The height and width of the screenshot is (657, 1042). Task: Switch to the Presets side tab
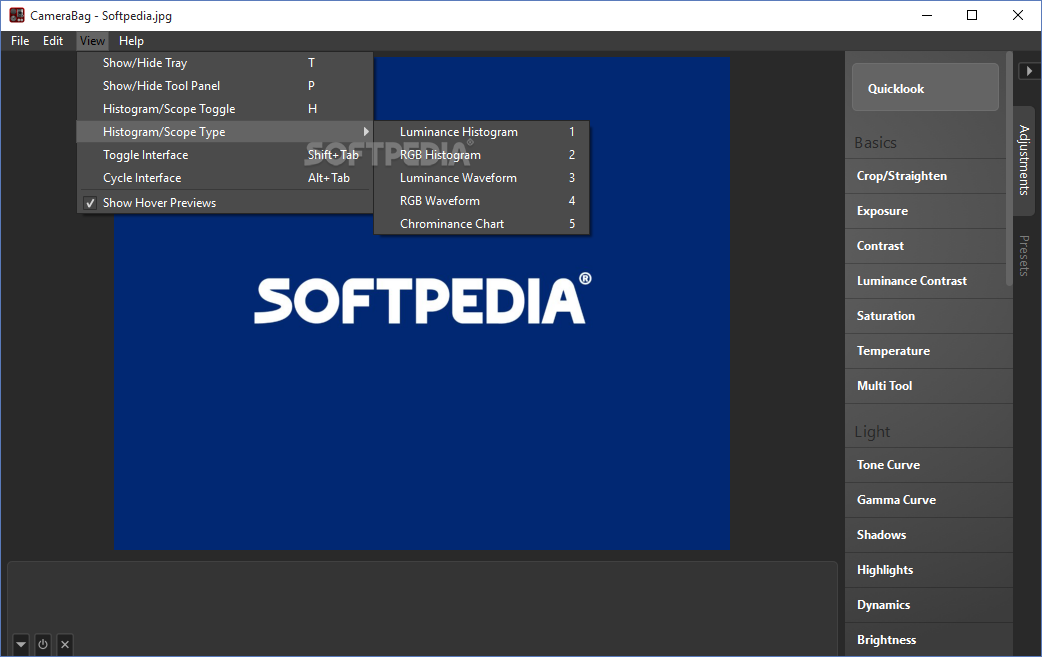(x=1024, y=256)
